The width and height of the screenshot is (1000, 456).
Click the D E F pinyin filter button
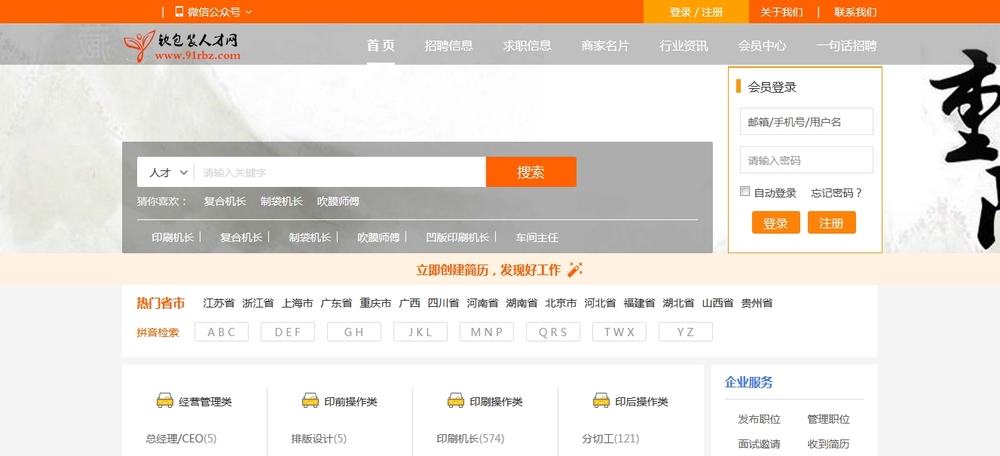(288, 332)
